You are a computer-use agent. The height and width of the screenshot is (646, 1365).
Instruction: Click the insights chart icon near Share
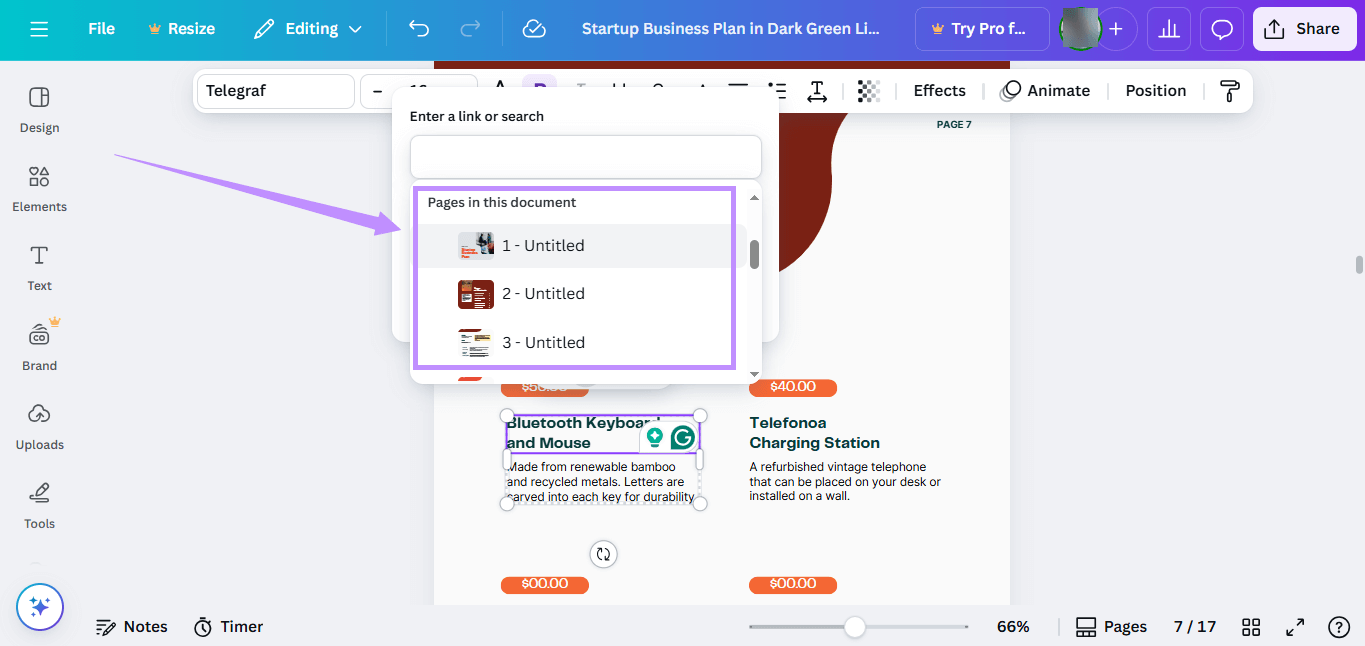point(1168,28)
